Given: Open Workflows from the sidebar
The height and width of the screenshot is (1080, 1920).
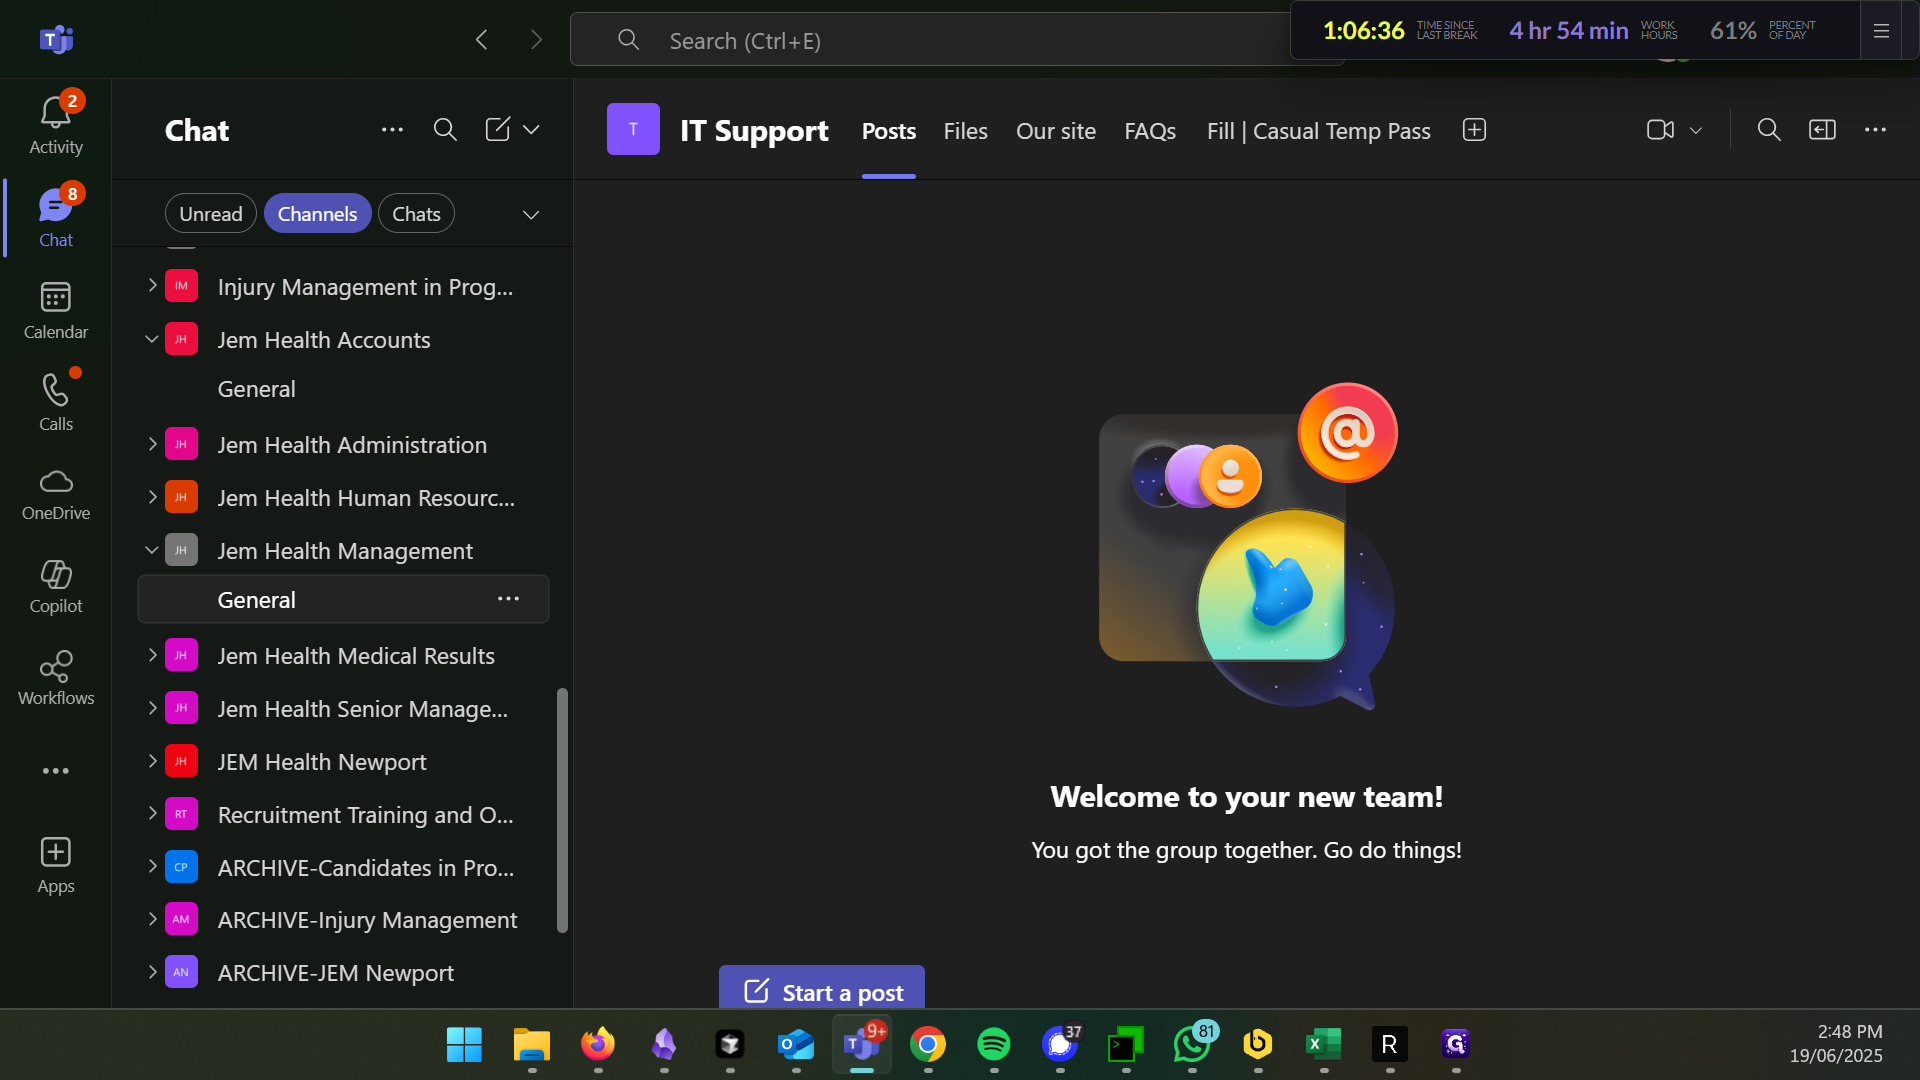Looking at the screenshot, I should [x=56, y=678].
